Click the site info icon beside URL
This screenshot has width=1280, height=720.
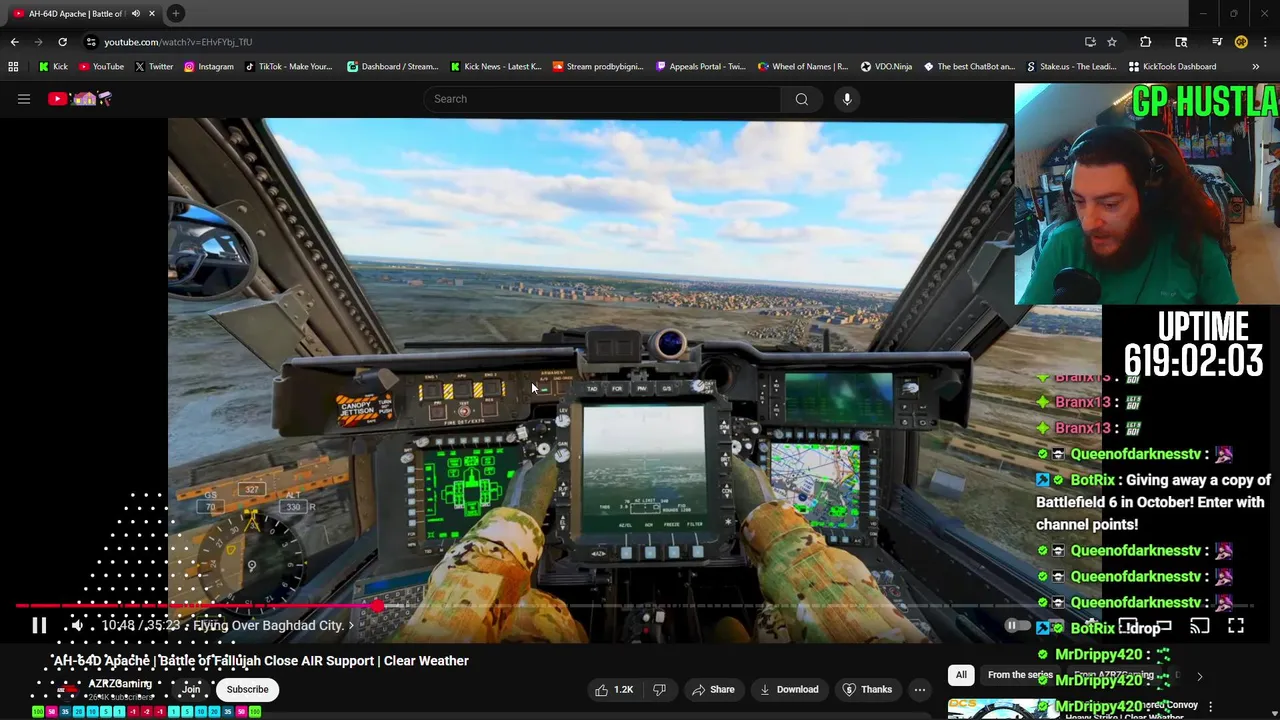(91, 42)
